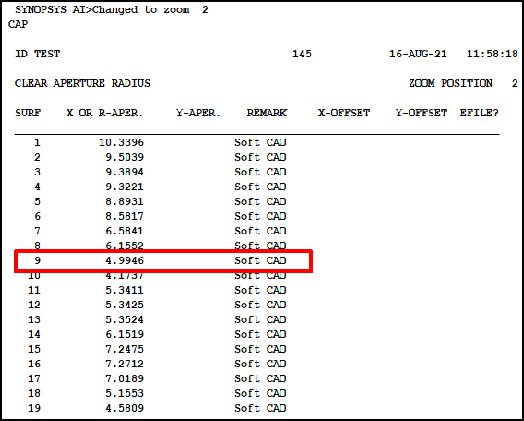Click the SURF column header
The image size is (524, 421).
coord(28,113)
